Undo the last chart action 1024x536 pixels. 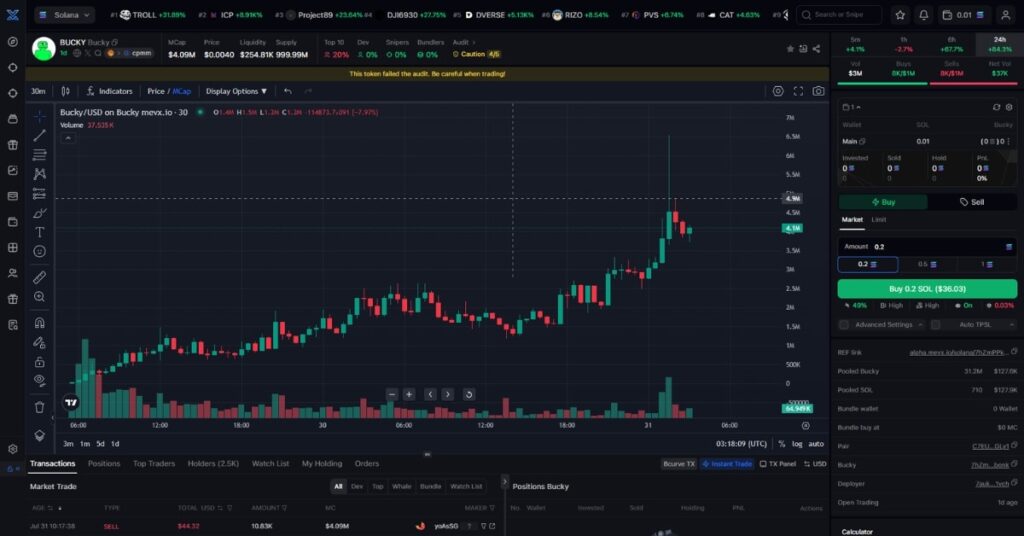(288, 91)
